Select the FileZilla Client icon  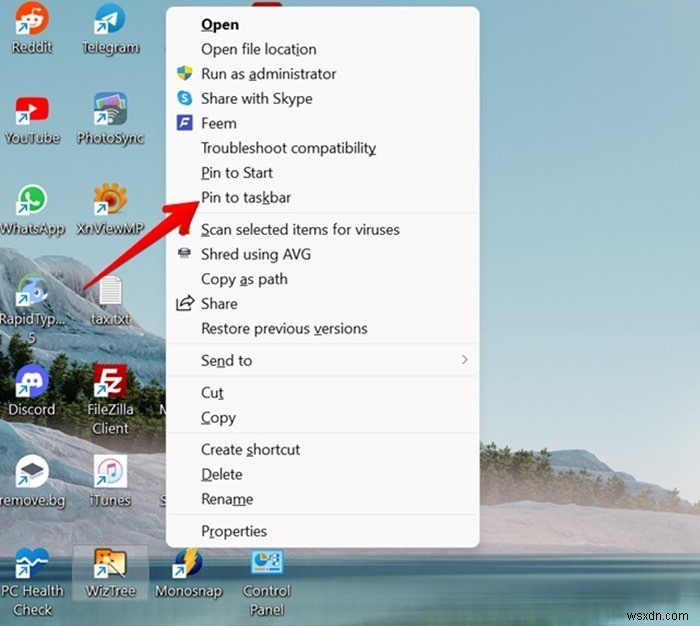110,381
